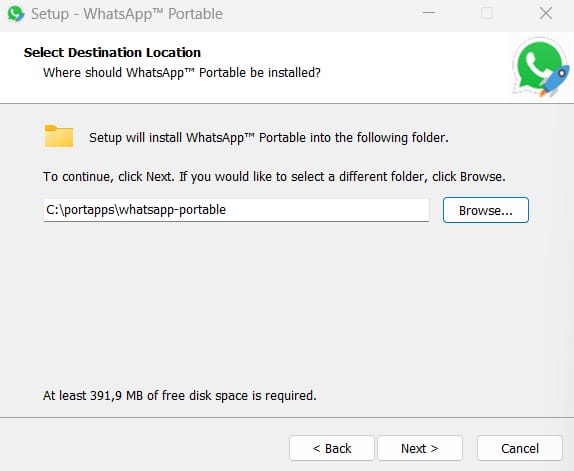The image size is (574, 471).
Task: Click the WhatsApp icon in title bar
Action: coord(16,14)
